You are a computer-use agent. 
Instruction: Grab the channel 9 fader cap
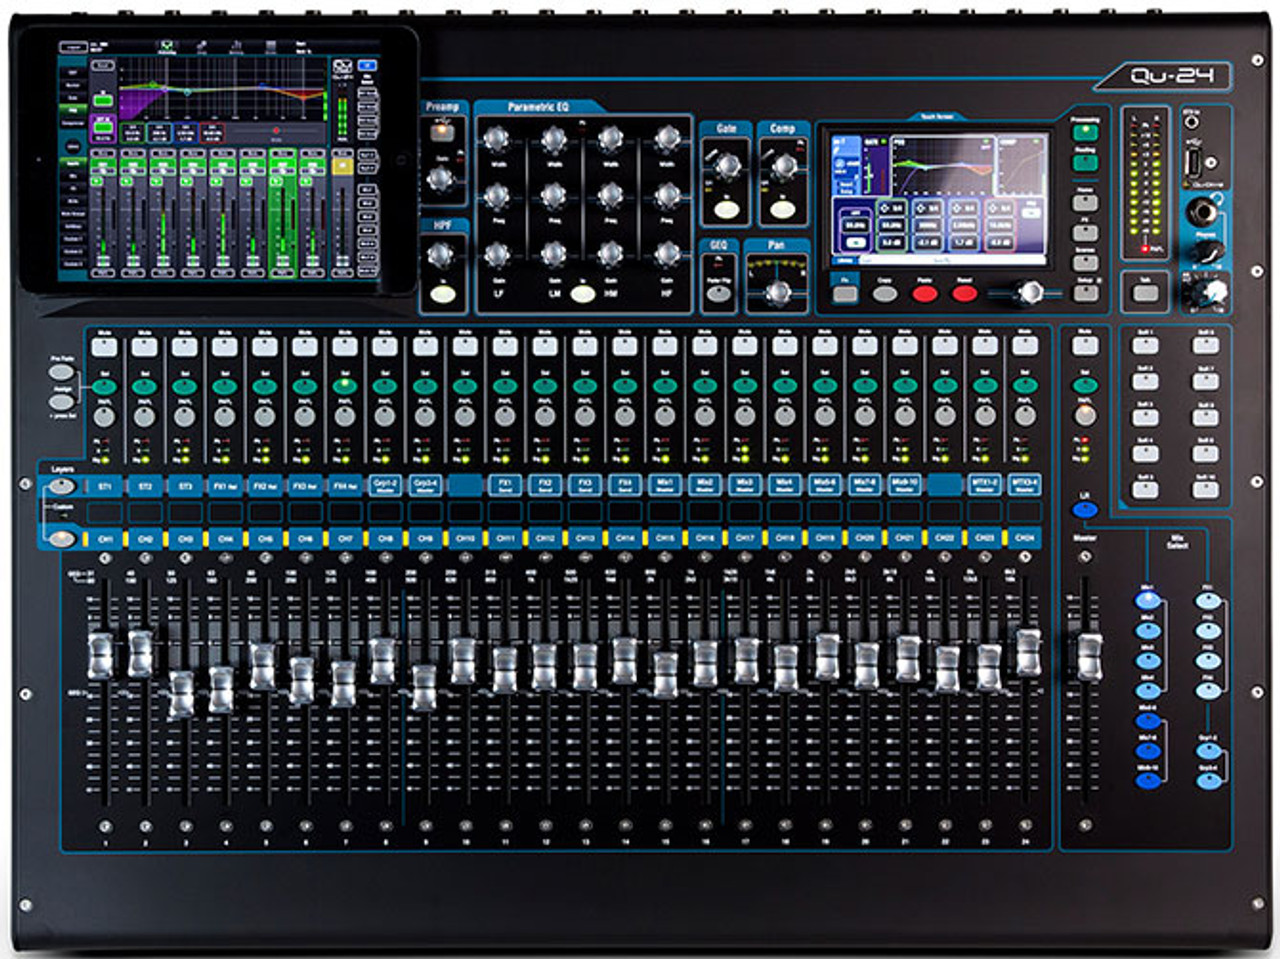click(424, 688)
